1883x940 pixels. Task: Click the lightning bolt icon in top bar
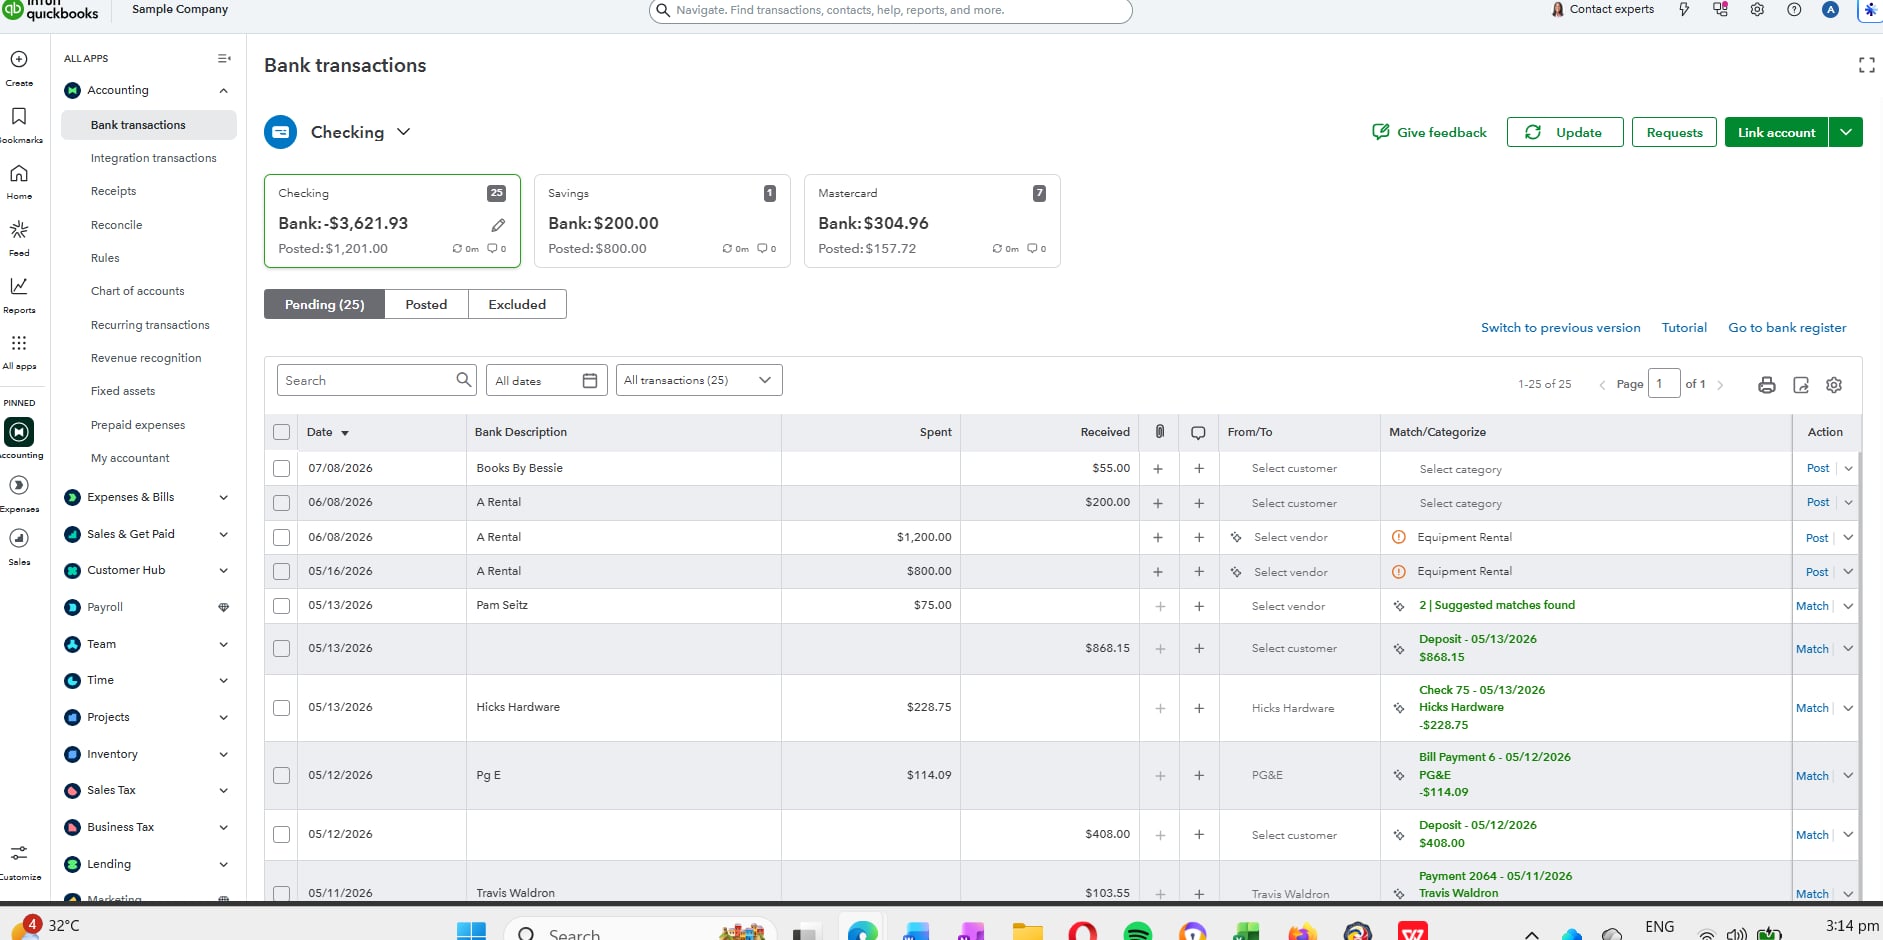click(1684, 10)
